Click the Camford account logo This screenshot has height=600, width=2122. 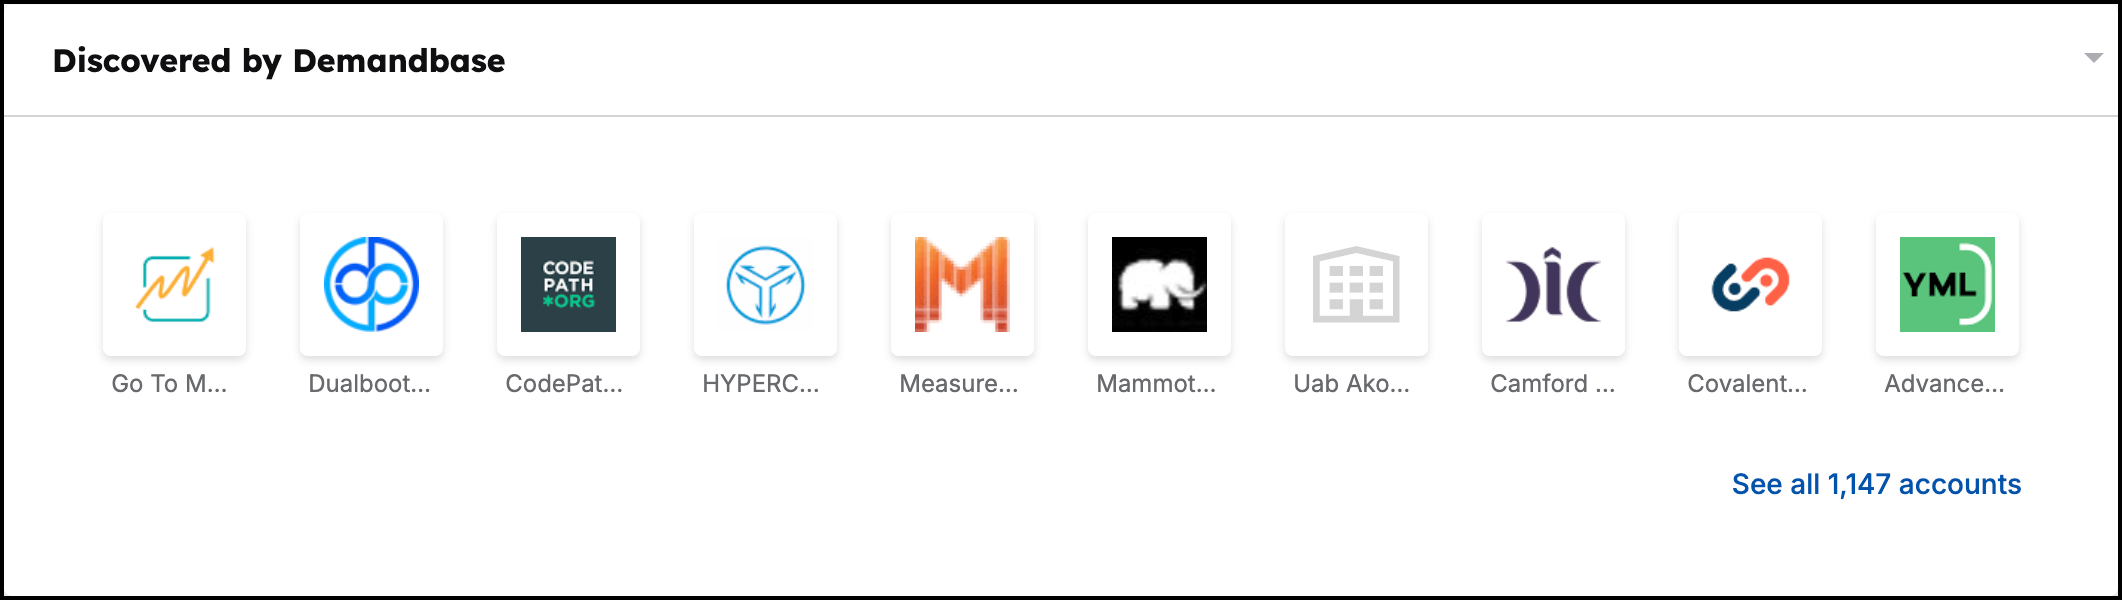(1552, 284)
